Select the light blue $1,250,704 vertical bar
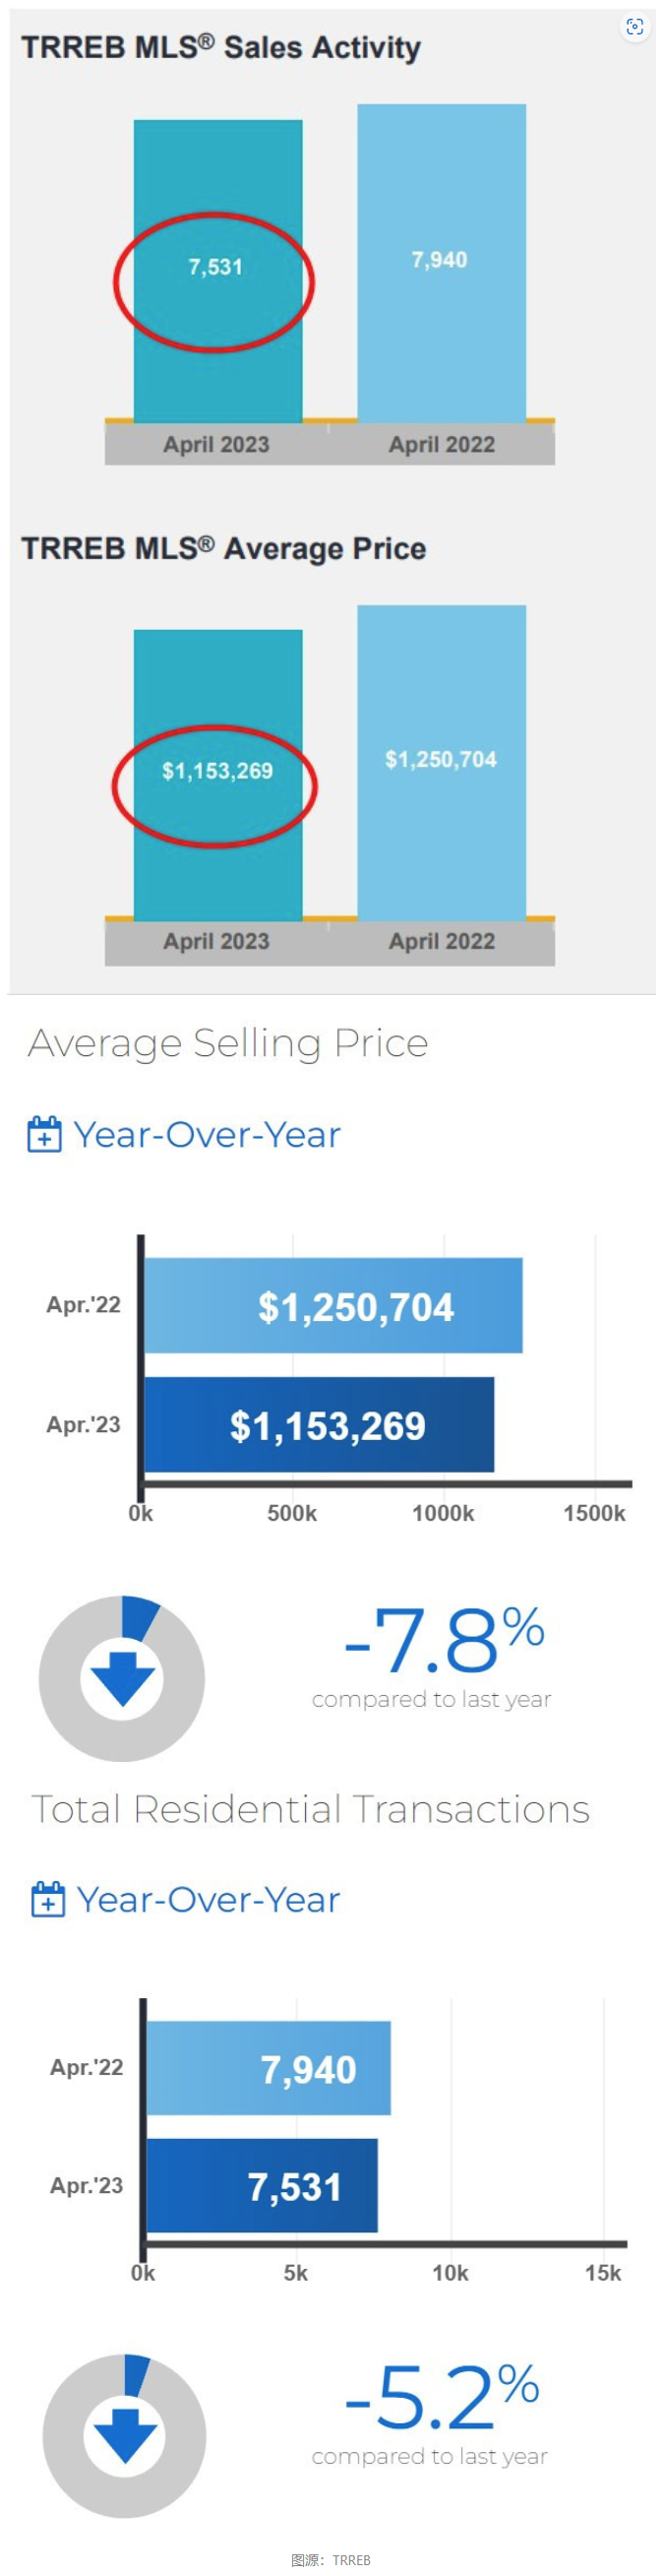 [441, 760]
